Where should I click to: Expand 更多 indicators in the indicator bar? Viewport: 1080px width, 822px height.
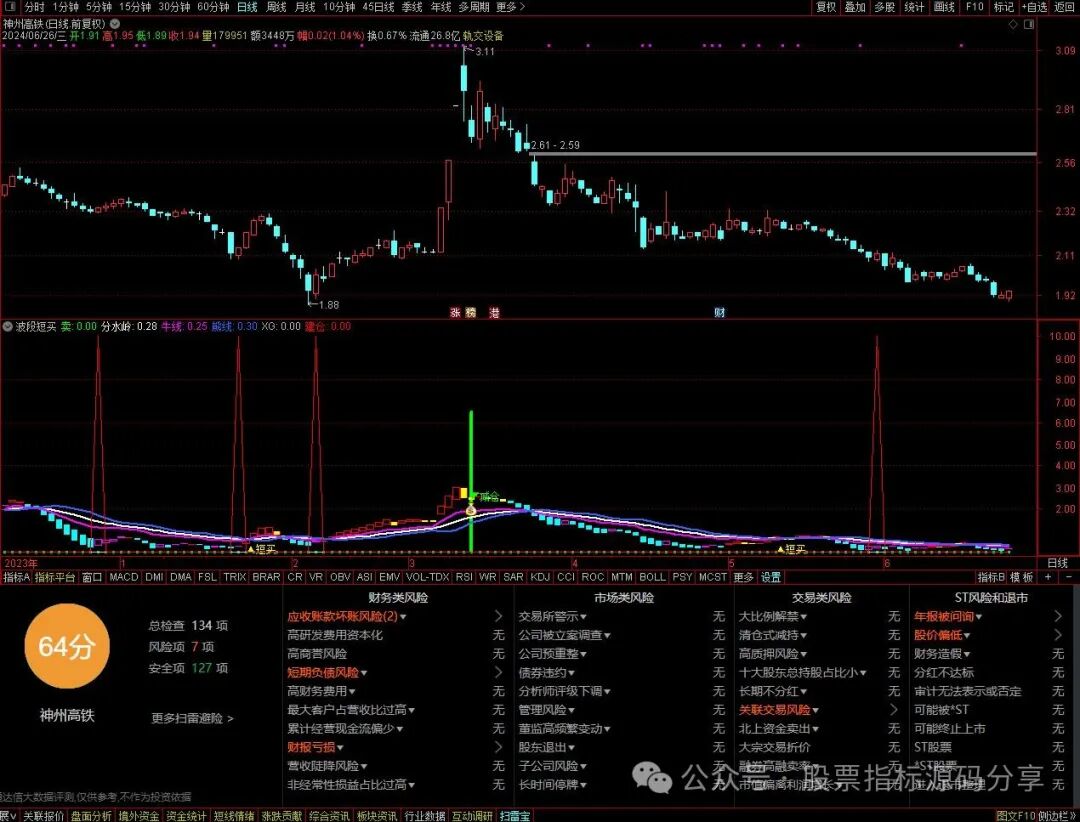[x=743, y=577]
